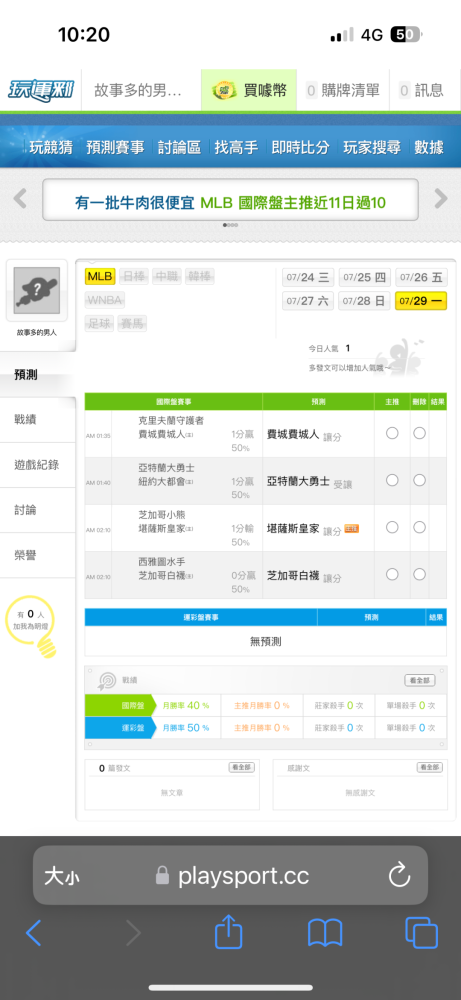This screenshot has height=1000, width=461.
Task: Open 數據 in navigation bar
Action: click(x=428, y=147)
